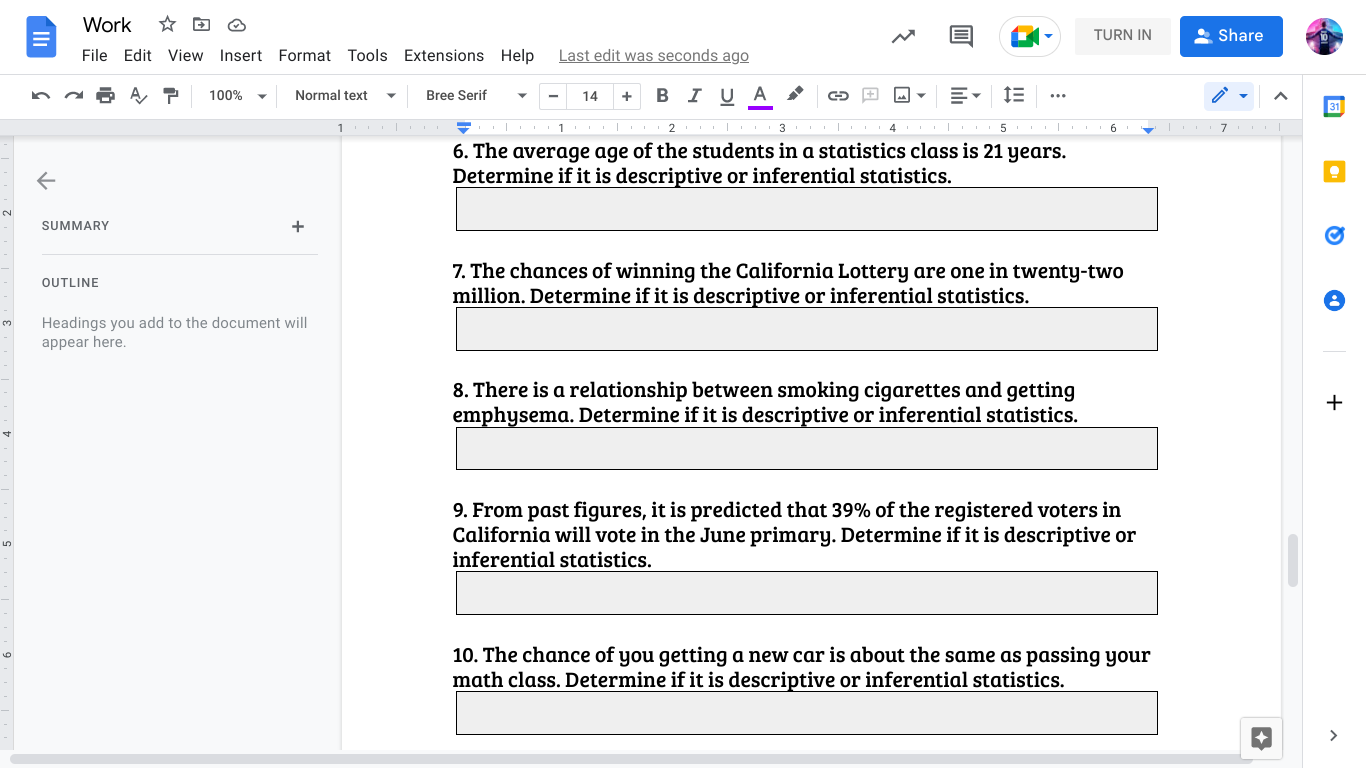Image resolution: width=1366 pixels, height=768 pixels.
Task: Open the text alignment dropdown
Action: point(965,96)
